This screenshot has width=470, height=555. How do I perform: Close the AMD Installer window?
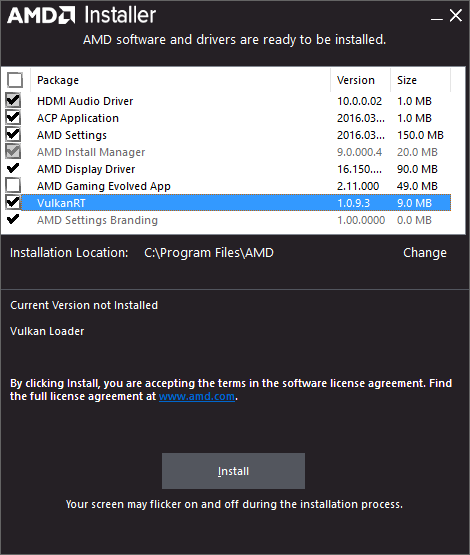[x=456, y=16]
